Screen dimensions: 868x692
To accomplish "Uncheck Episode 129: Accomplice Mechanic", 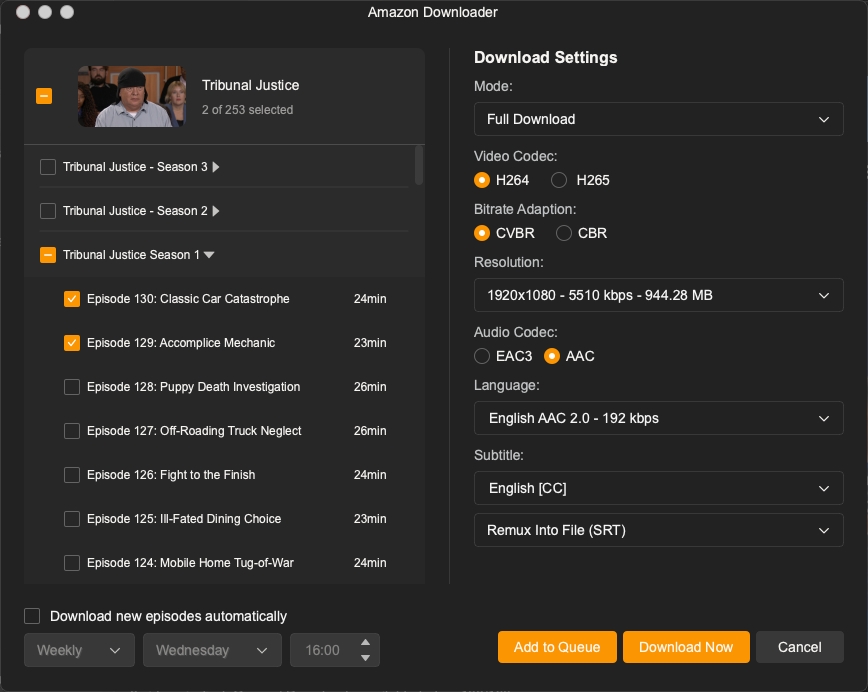I will tap(72, 343).
